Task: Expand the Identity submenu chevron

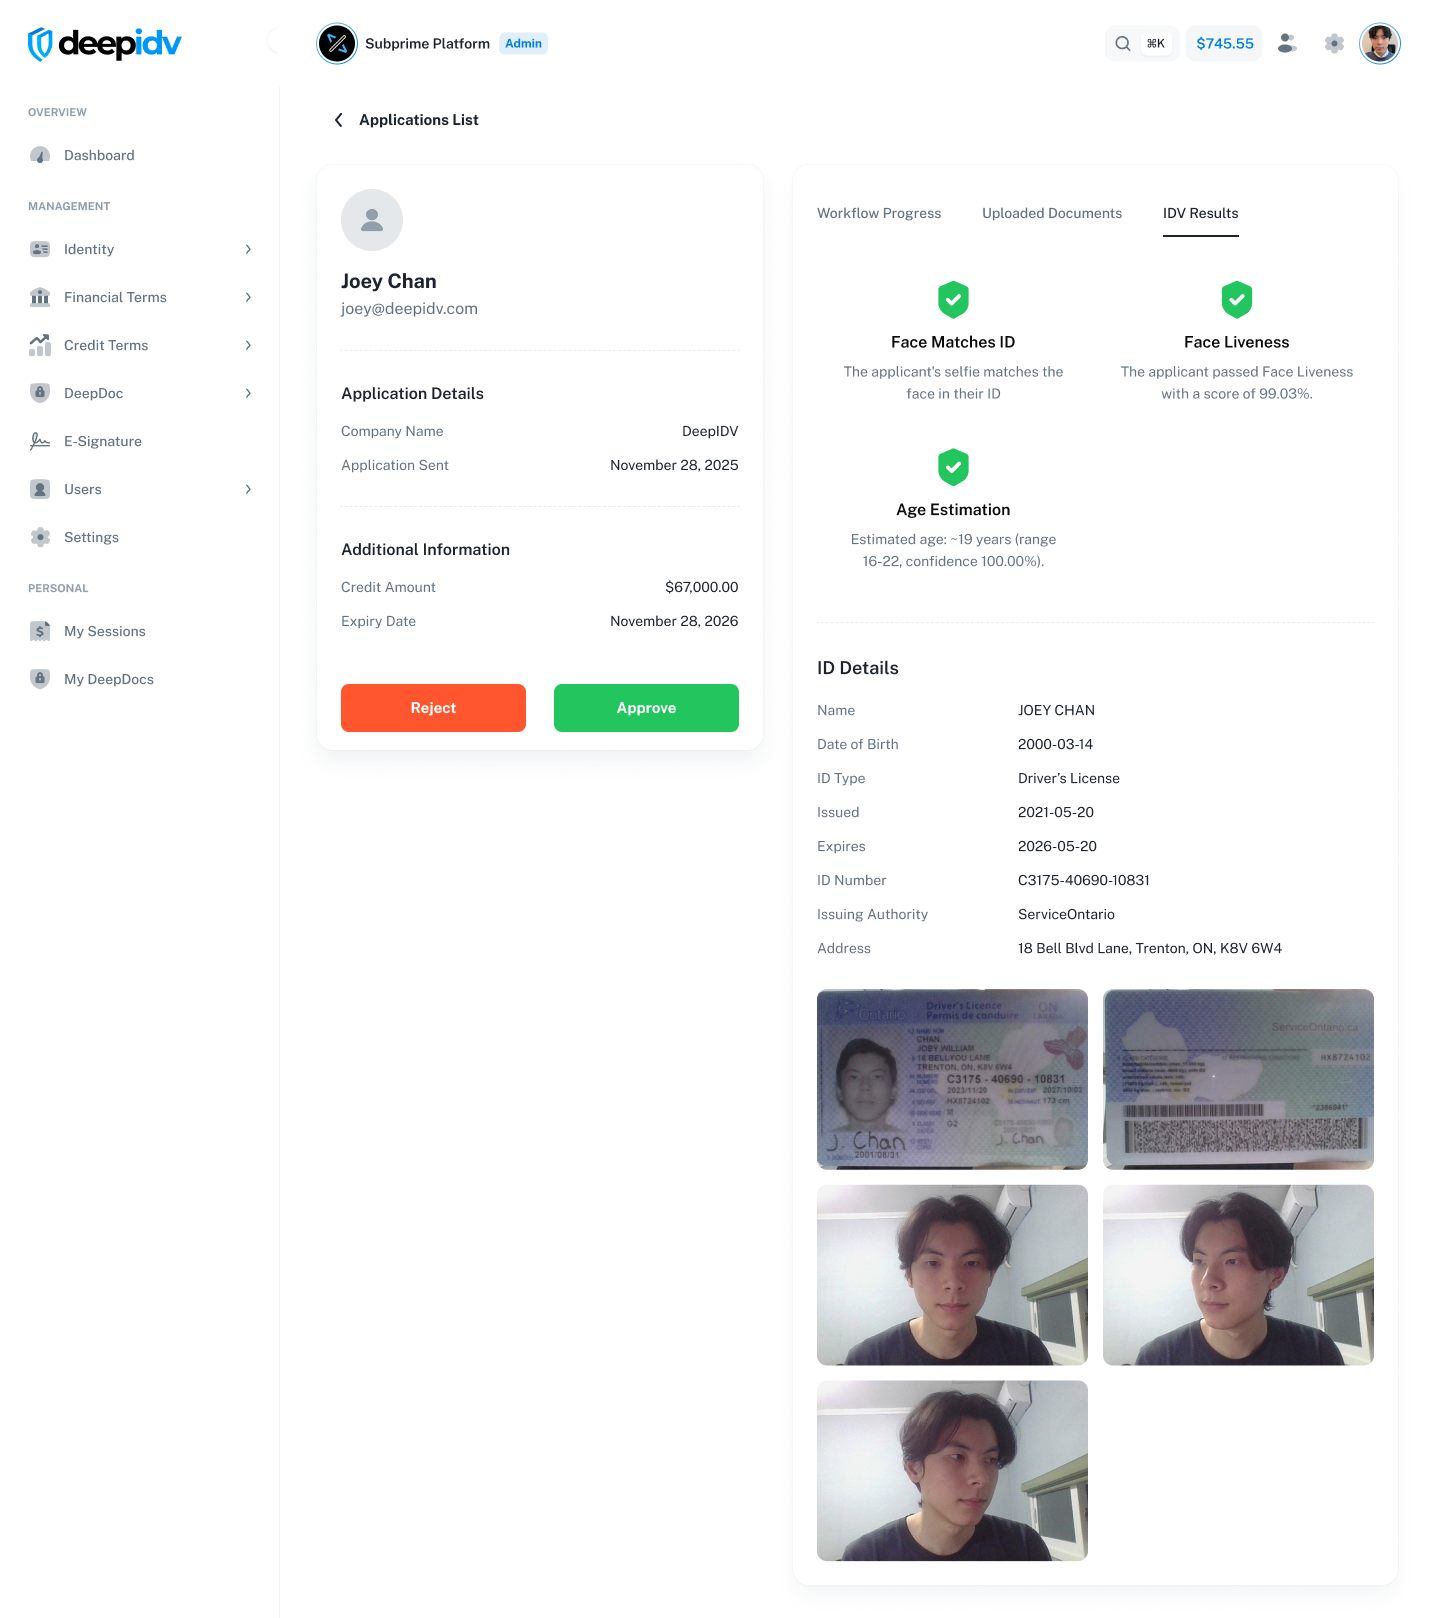Action: 248,249
